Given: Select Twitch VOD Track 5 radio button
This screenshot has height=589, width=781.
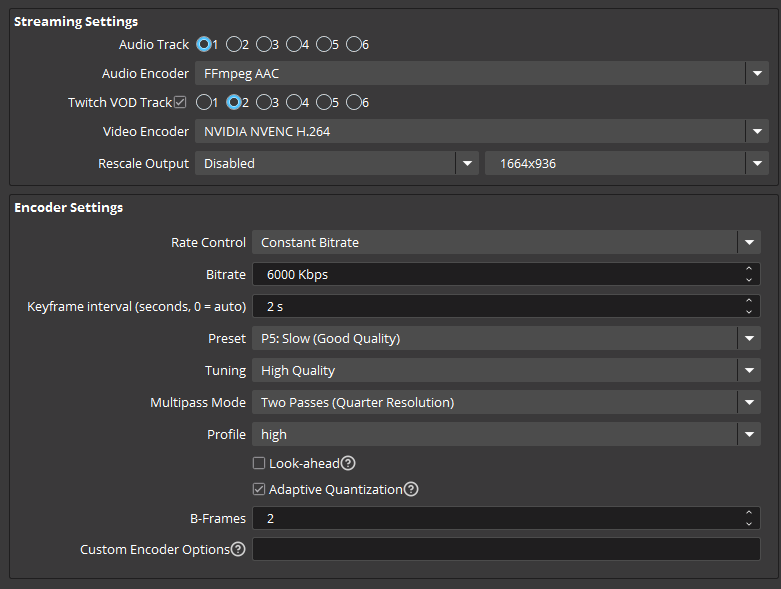Looking at the screenshot, I should [323, 102].
